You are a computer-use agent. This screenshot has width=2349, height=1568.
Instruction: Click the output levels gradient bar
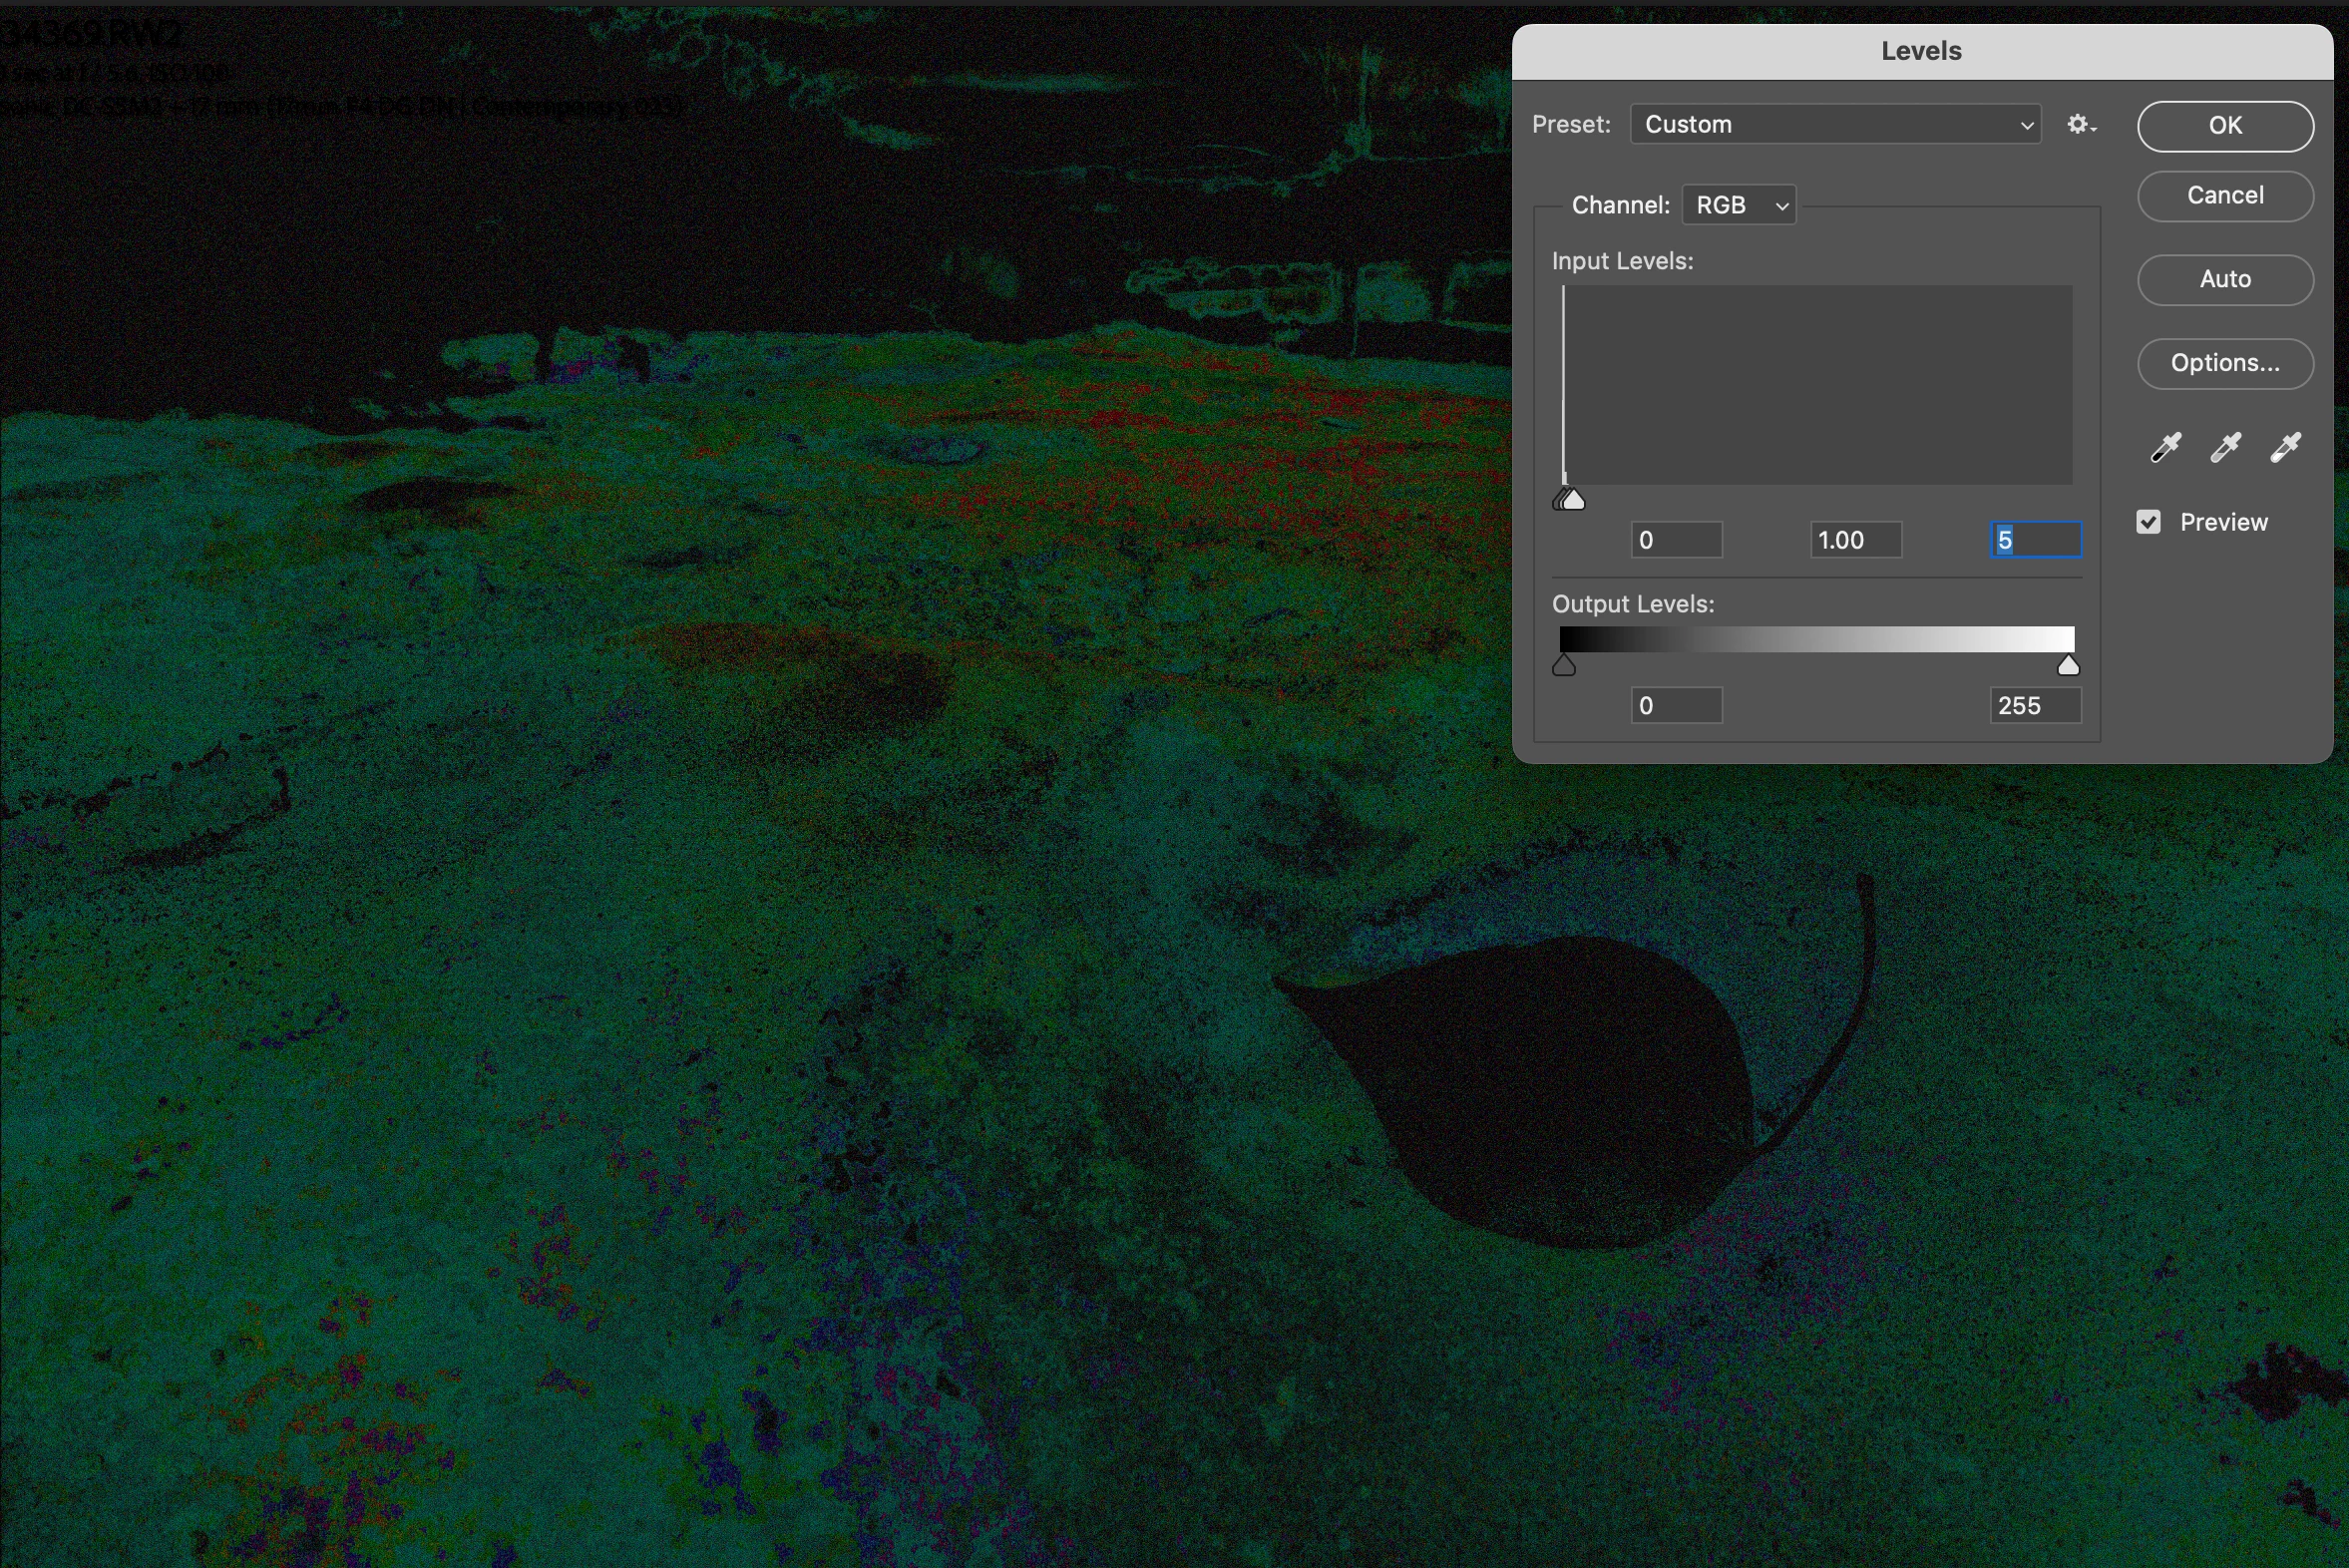click(1816, 640)
